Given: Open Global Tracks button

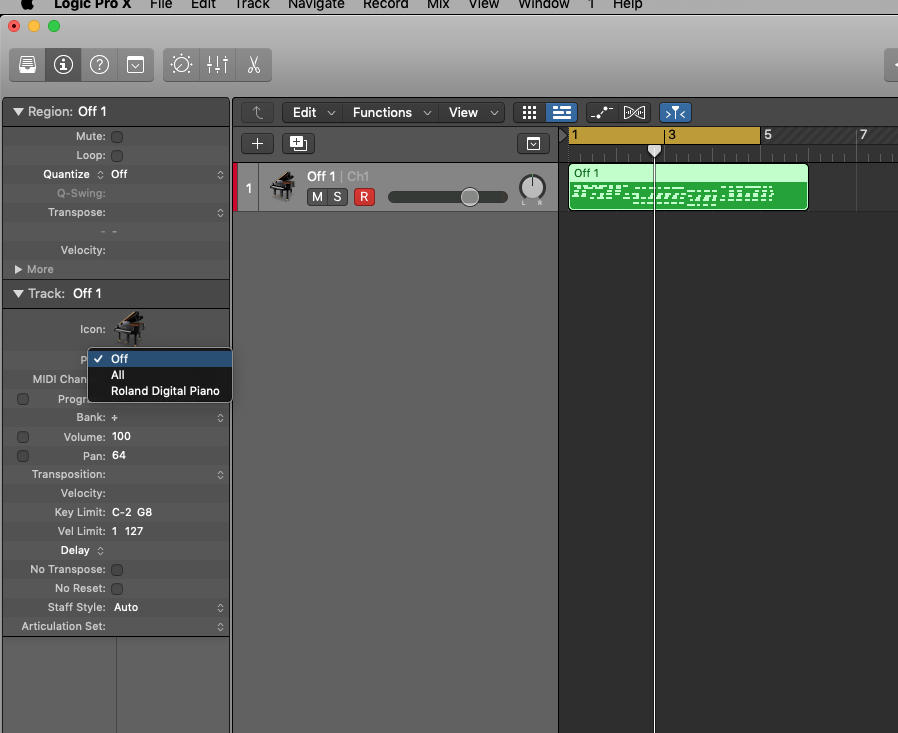Looking at the screenshot, I should pos(533,144).
